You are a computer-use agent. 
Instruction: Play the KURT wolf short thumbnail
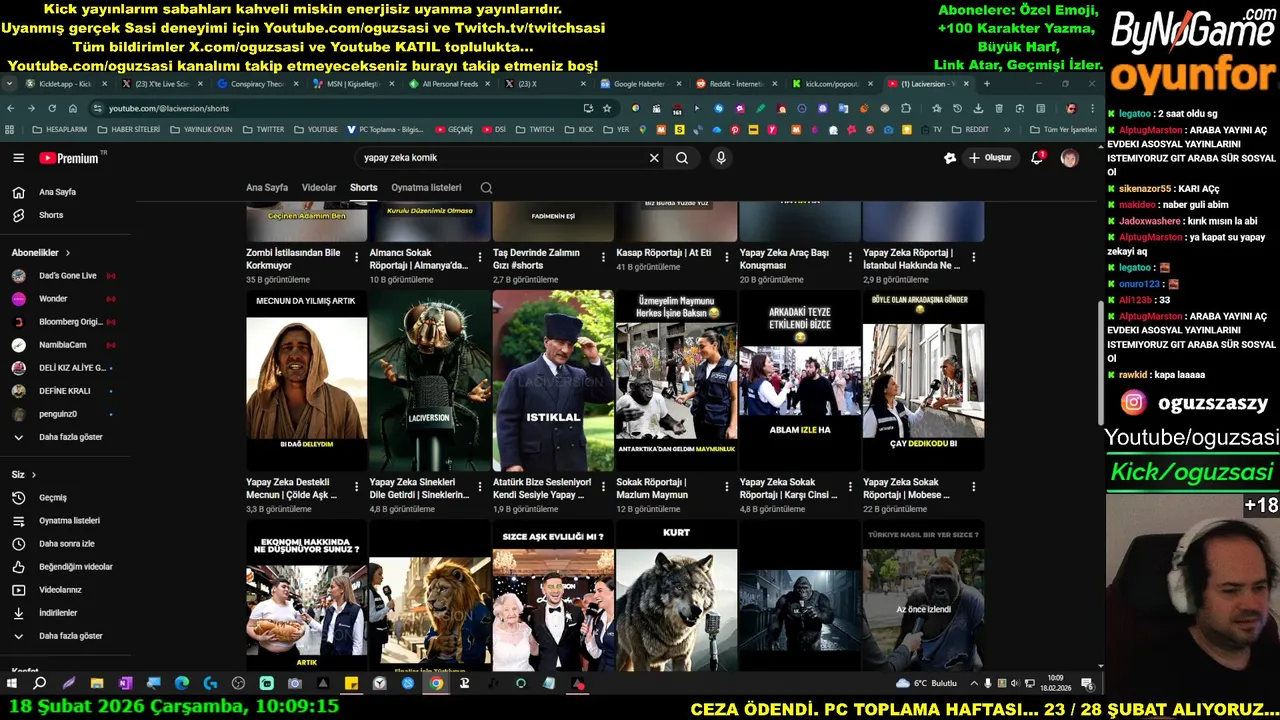[x=676, y=596]
